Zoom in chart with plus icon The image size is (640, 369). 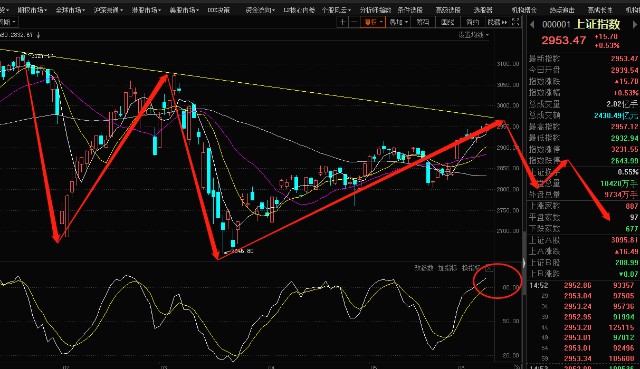[342, 22]
